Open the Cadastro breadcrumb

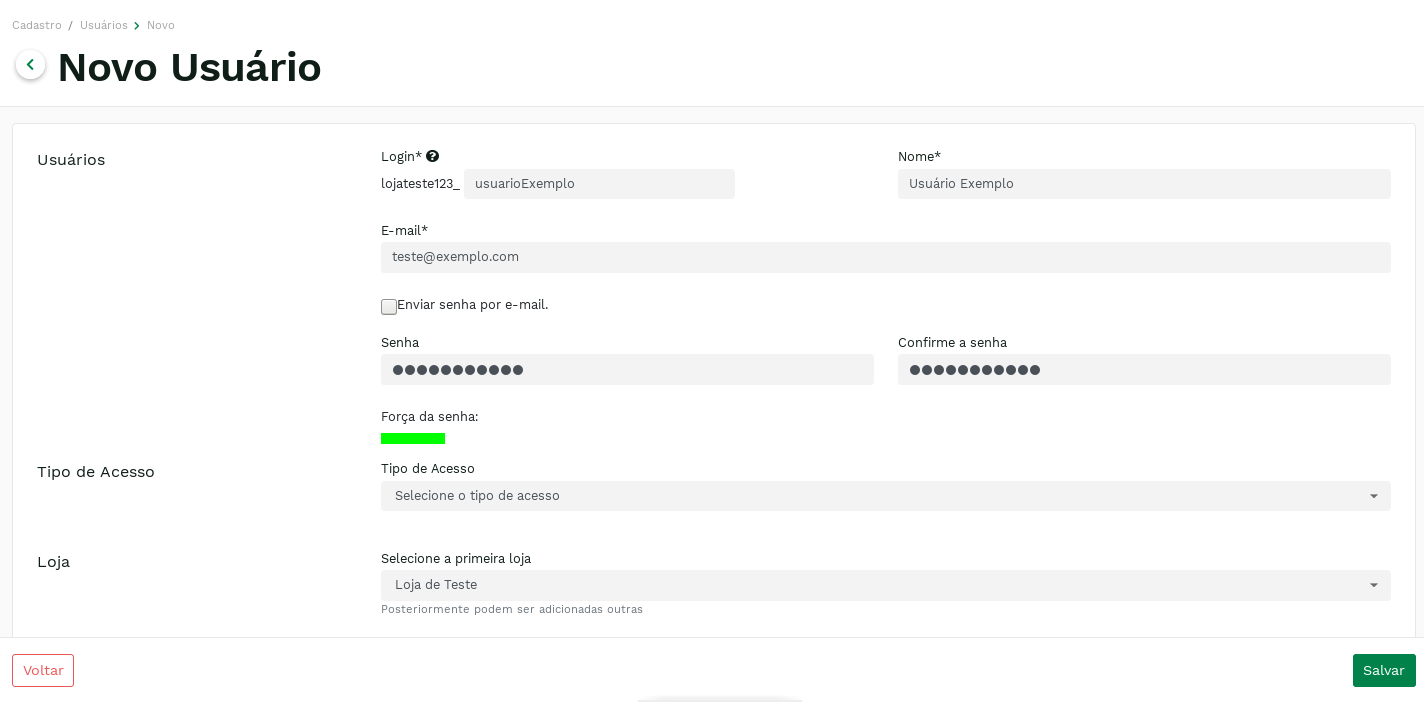(x=37, y=25)
